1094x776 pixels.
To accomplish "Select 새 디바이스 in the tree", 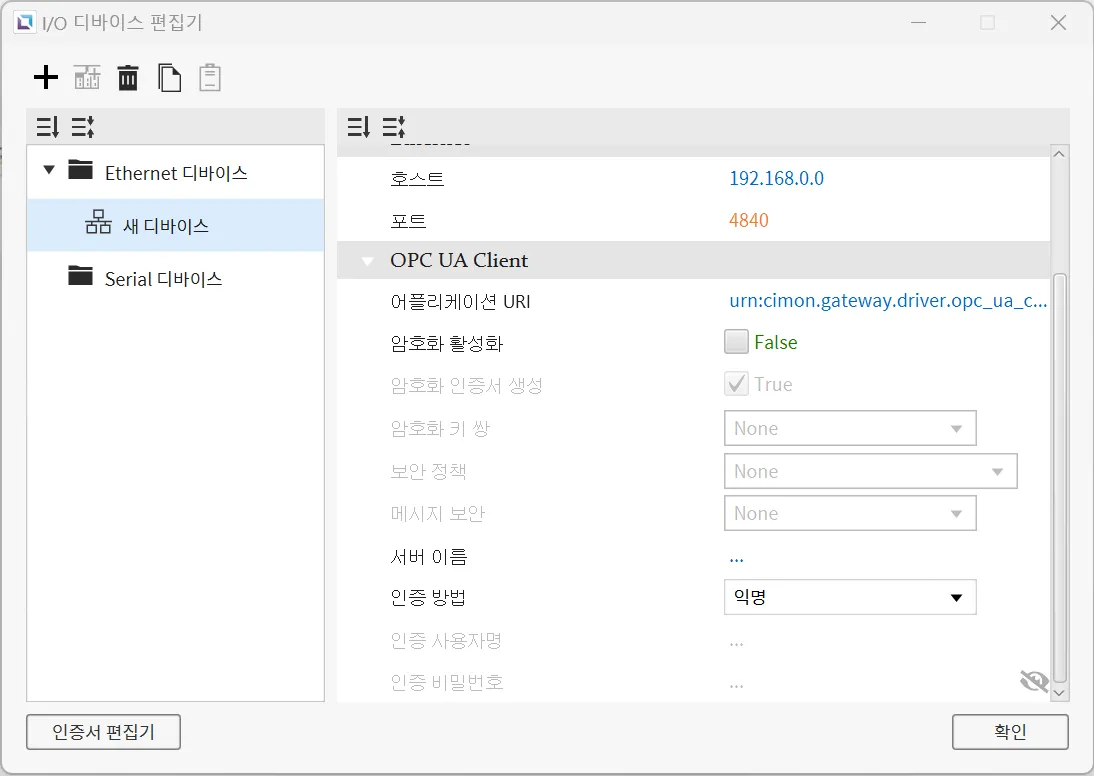I will pyautogui.click(x=165, y=226).
